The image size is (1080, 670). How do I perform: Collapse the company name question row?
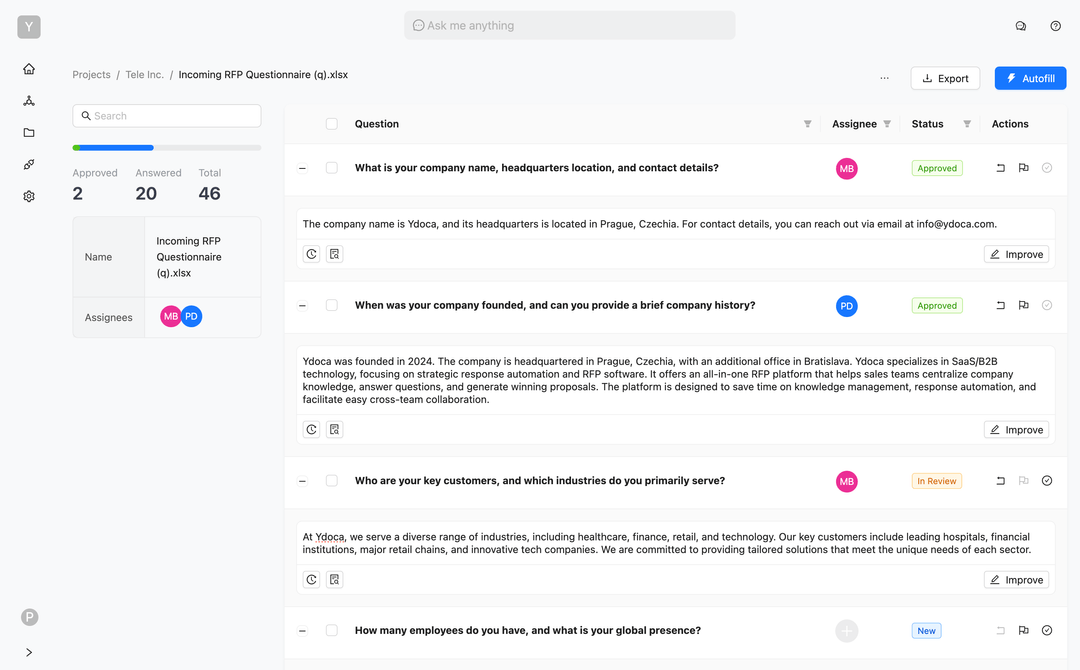click(x=302, y=168)
